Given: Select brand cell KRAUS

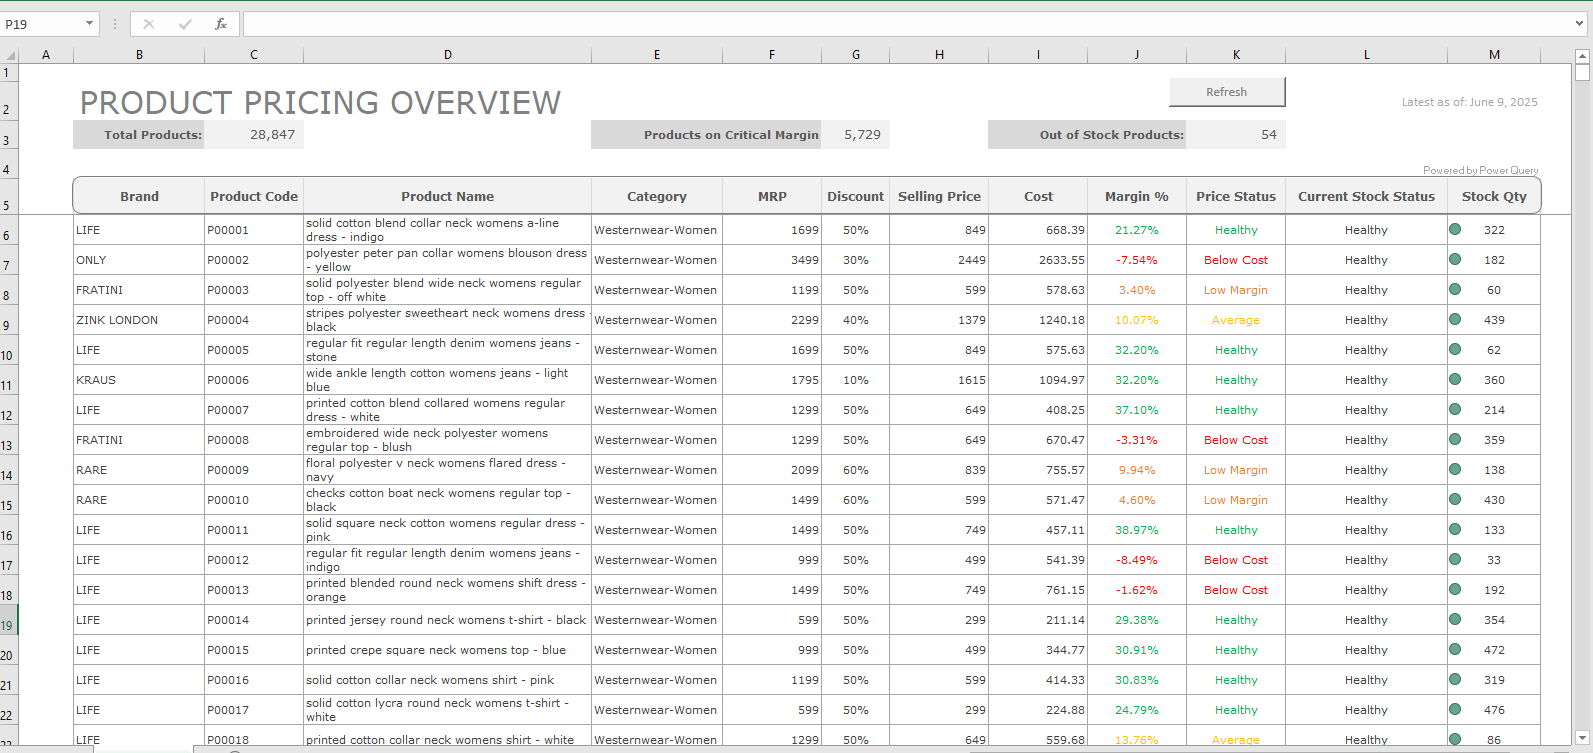Looking at the screenshot, I should (x=139, y=380).
